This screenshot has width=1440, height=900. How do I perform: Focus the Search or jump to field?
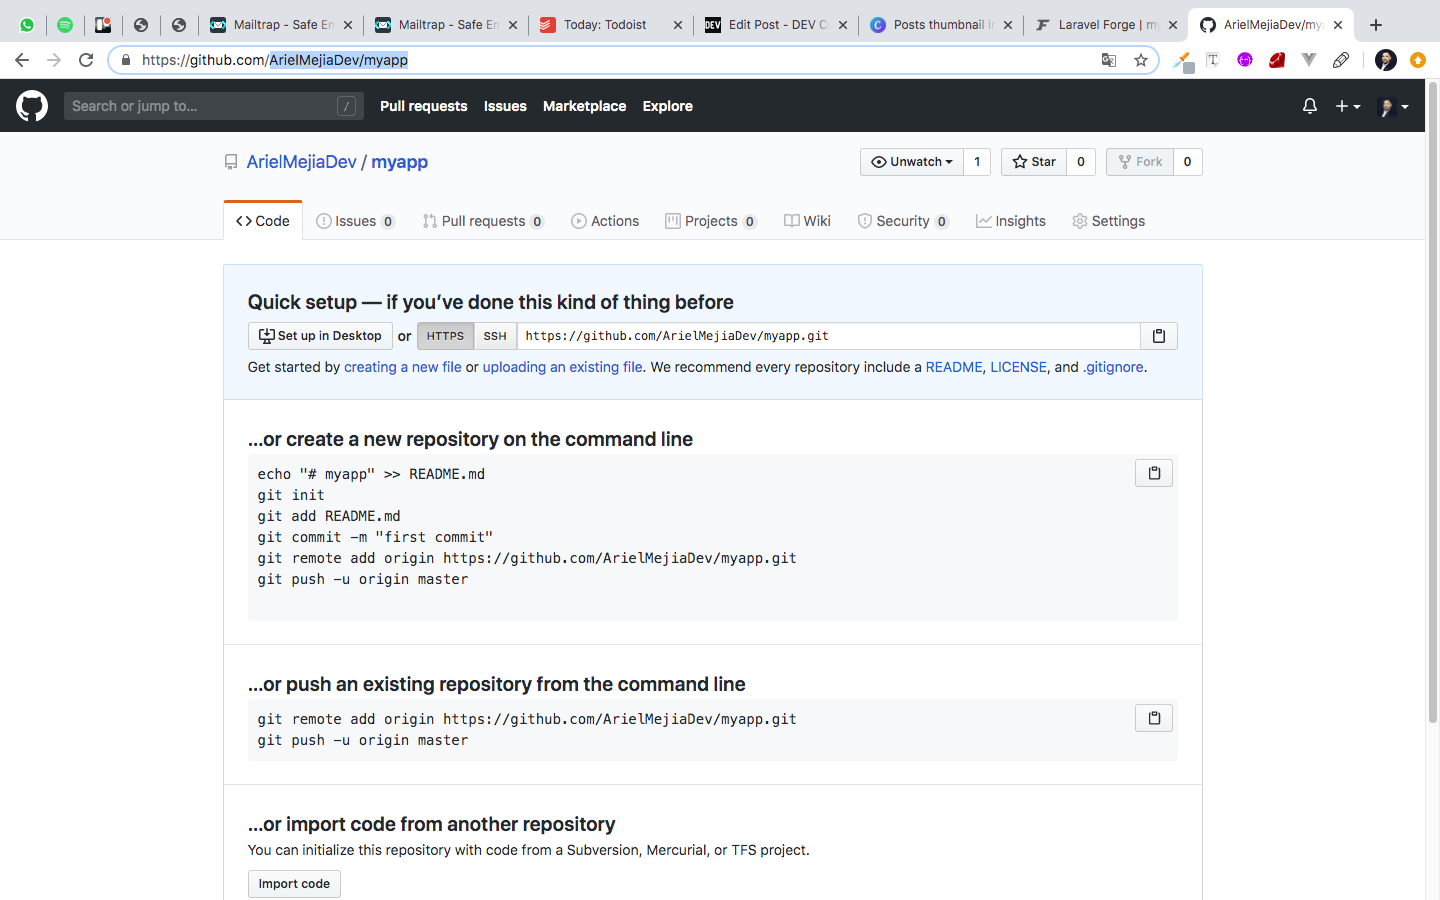213,106
